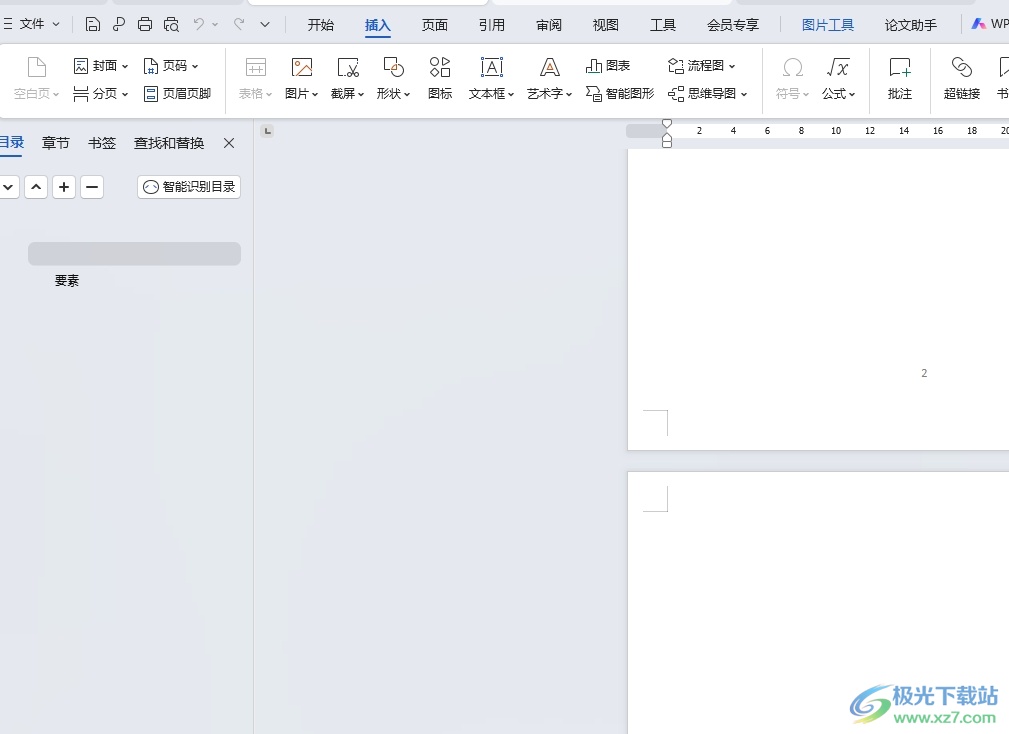This screenshot has width=1009, height=734.
Task: Click the collapse-all up chevron button
Action: (x=36, y=187)
